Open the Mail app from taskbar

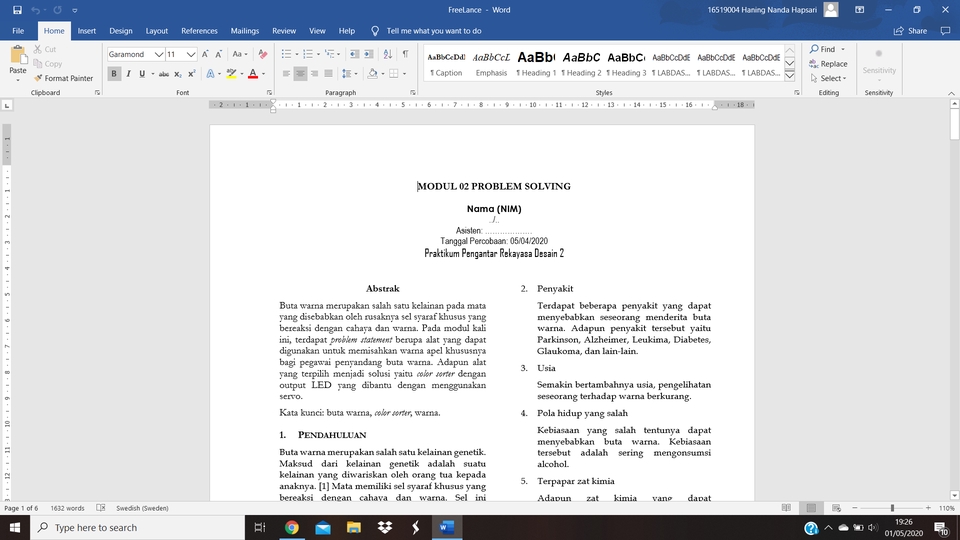tap(323, 527)
